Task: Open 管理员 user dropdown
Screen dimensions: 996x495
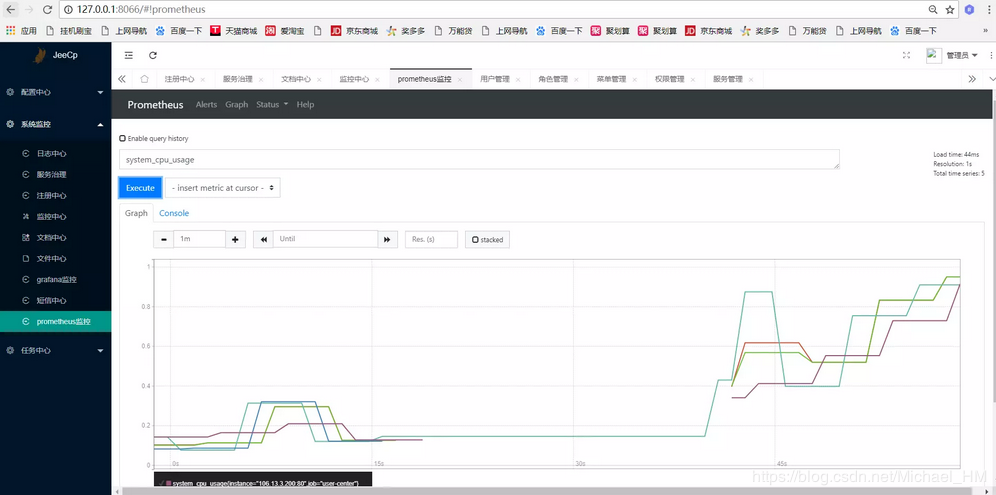Action: pos(962,56)
